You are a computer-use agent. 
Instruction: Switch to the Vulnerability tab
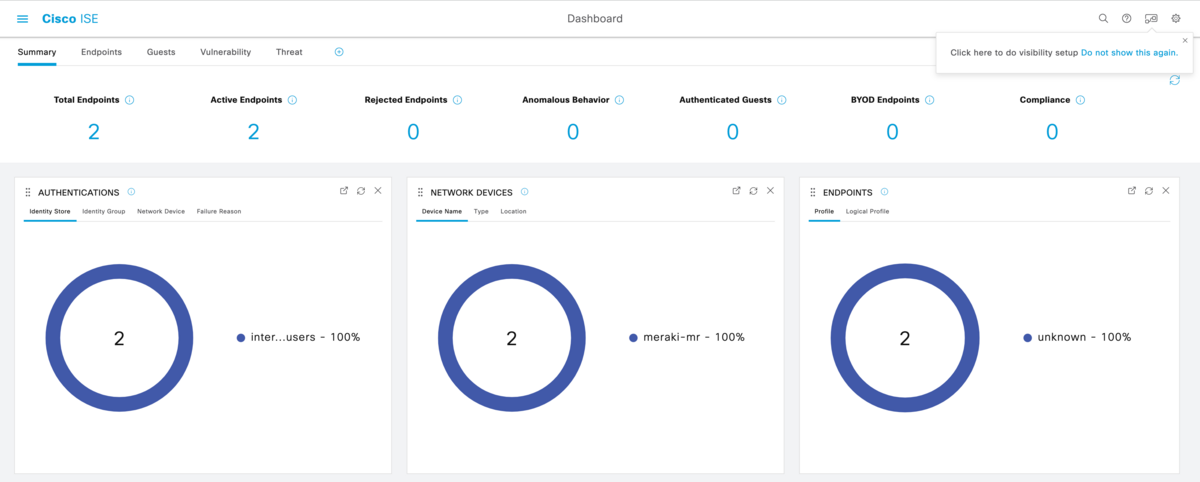225,52
